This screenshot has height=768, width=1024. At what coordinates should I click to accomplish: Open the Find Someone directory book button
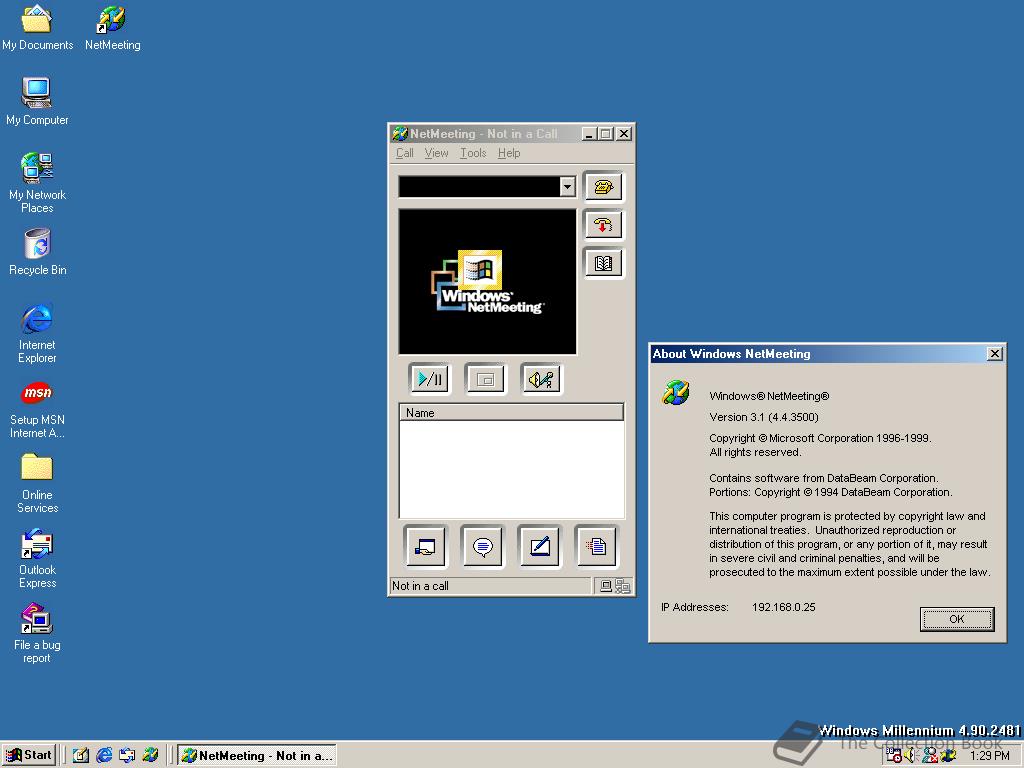[603, 263]
